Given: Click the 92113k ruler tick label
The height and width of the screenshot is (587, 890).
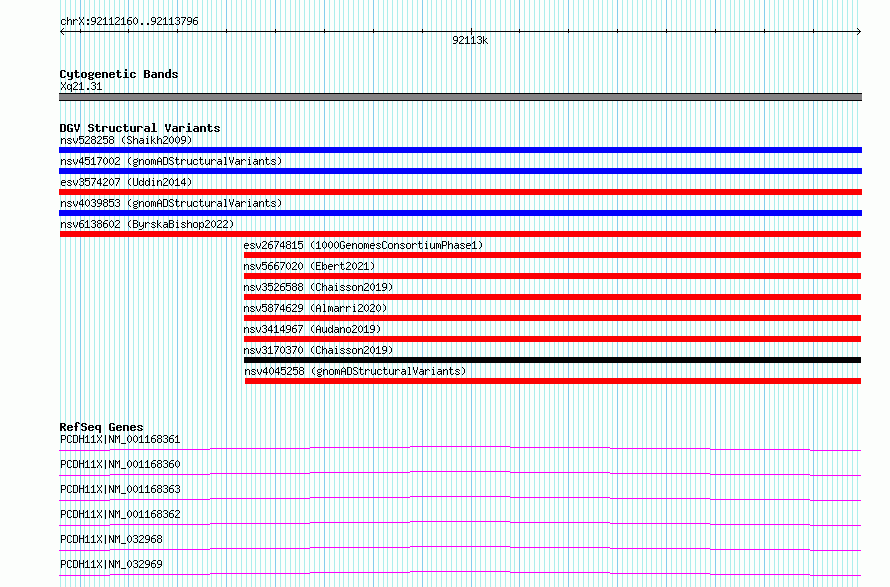Looking at the screenshot, I should (470, 40).
